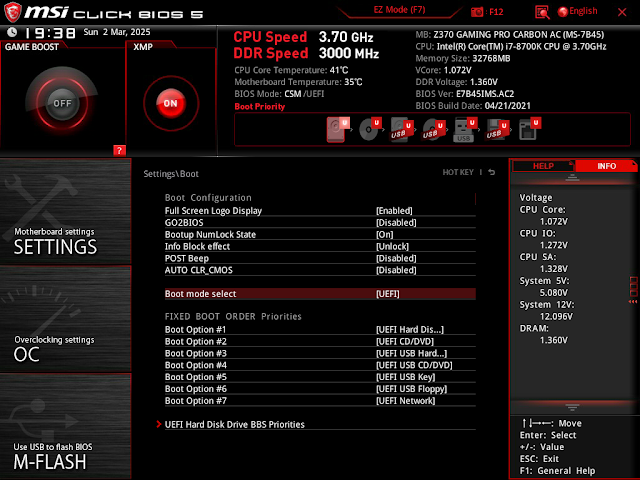Click the BIOS Ver E7B45IMS.AC2 text
The height and width of the screenshot is (480, 640).
(x=464, y=94)
